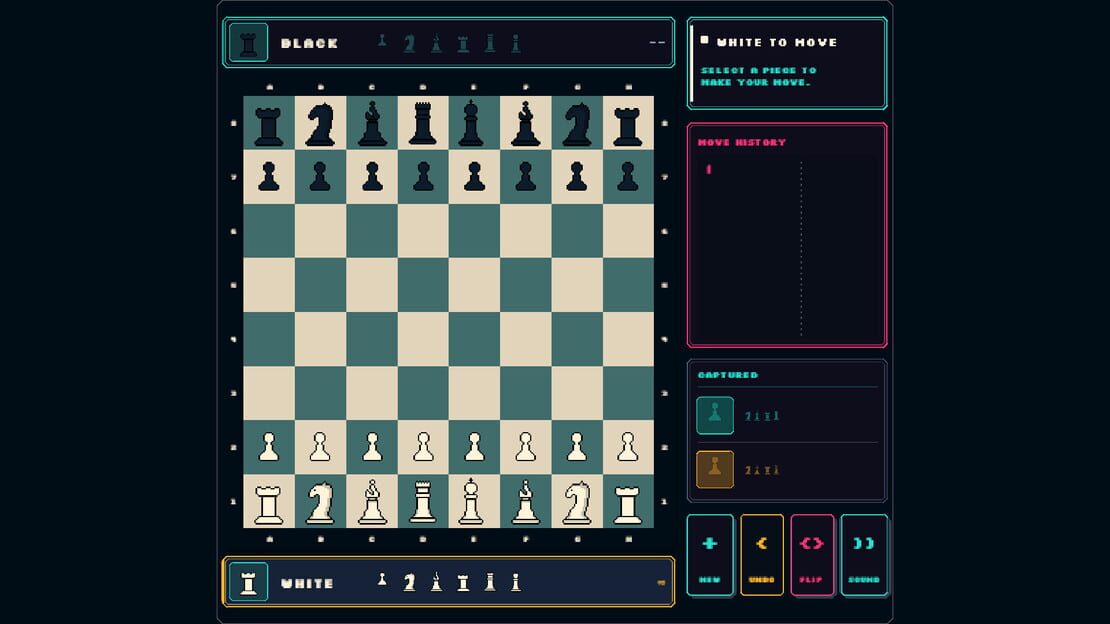Toggle the Sound button

pos(864,555)
